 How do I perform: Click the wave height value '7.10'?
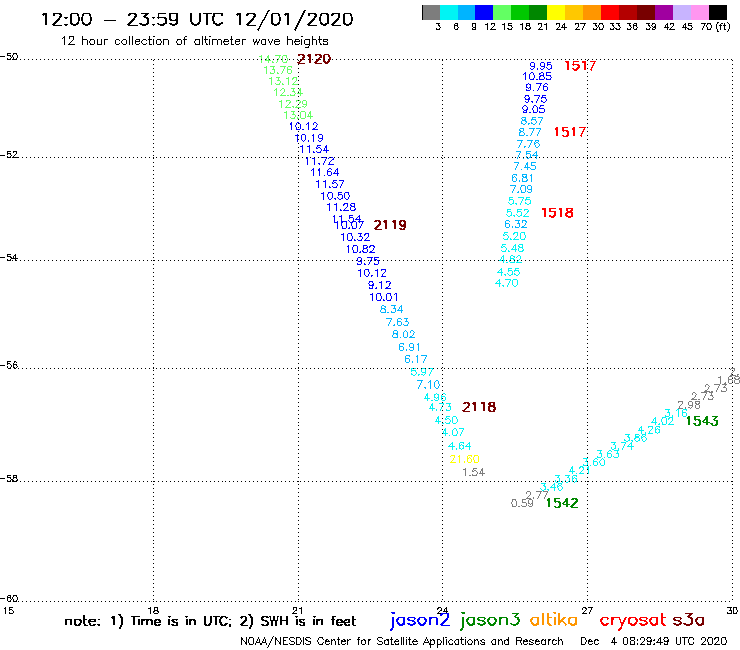point(428,385)
